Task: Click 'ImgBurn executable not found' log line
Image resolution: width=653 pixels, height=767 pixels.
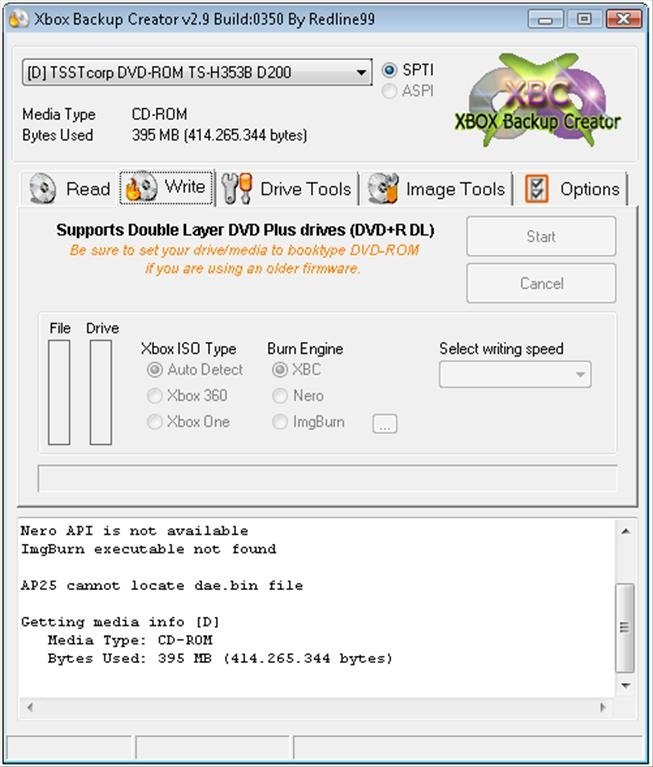Action: 148,549
